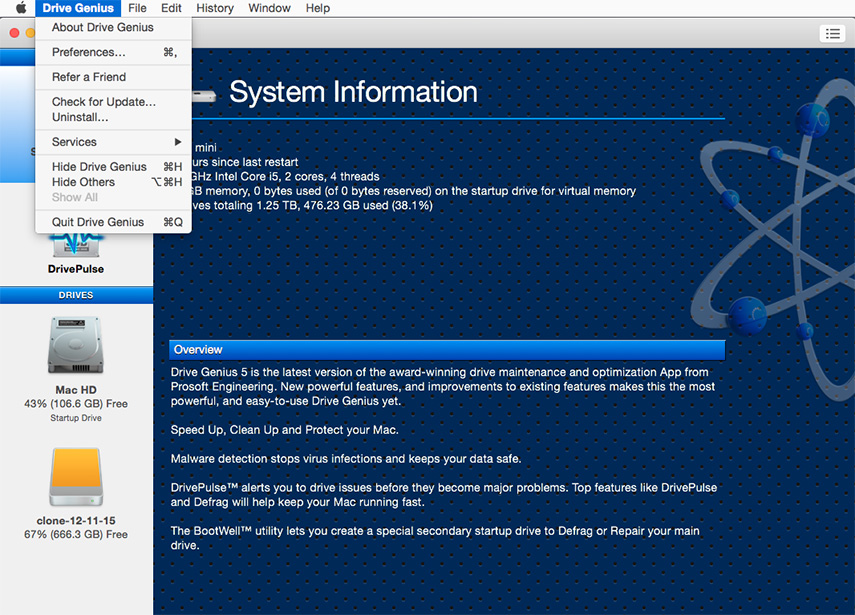The width and height of the screenshot is (855, 615).
Task: Open the Help menu
Action: coord(317,8)
